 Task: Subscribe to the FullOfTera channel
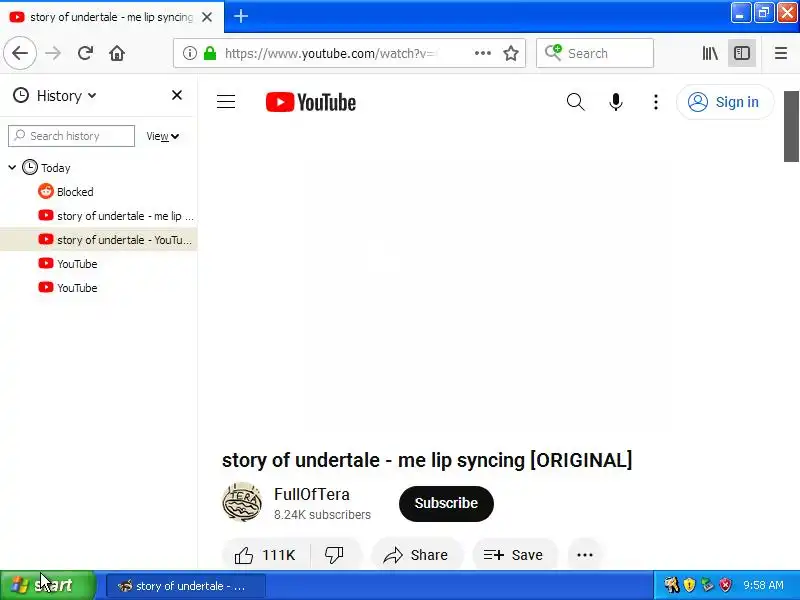446,504
